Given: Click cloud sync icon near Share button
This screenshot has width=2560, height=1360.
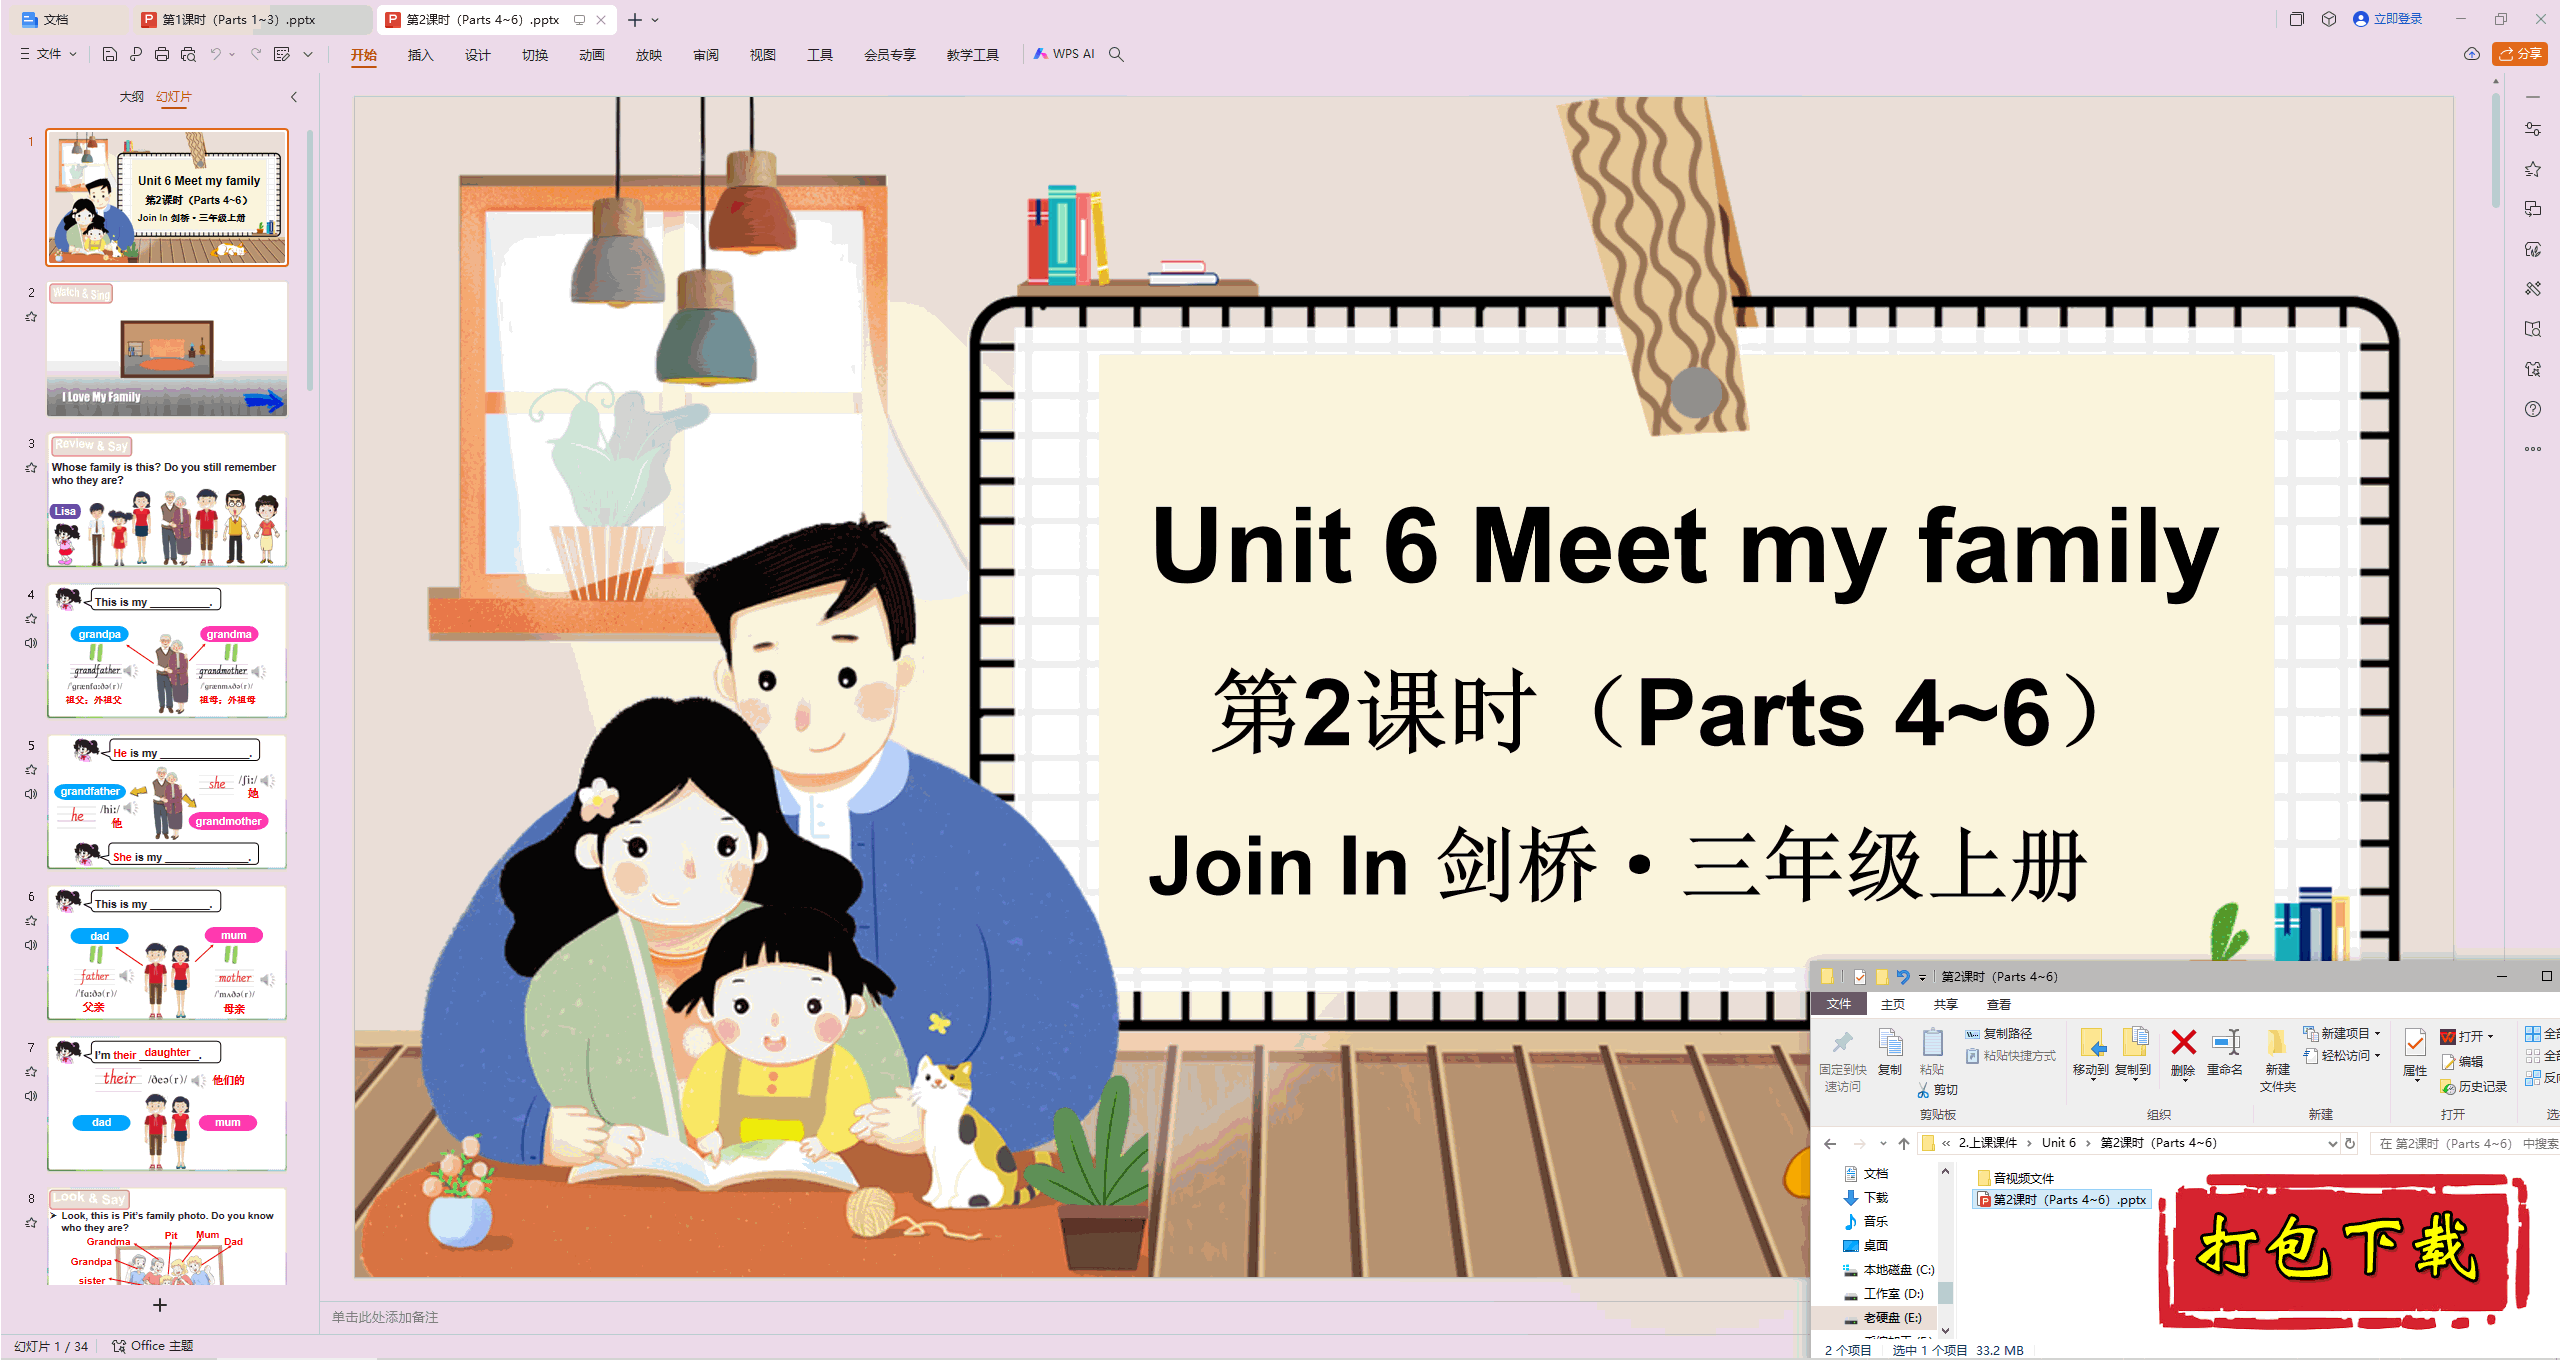Looking at the screenshot, I should coord(2471,54).
